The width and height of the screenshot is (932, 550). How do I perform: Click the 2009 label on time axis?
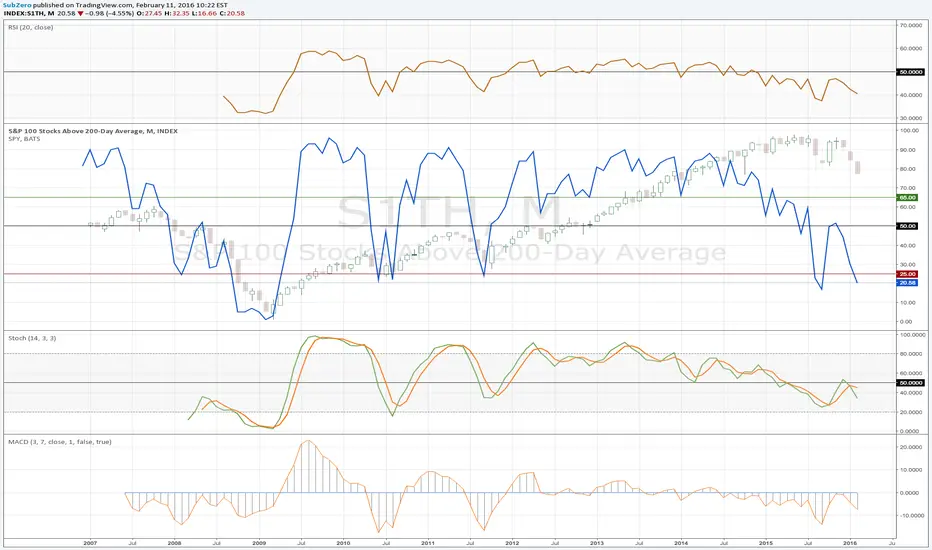tap(259, 543)
